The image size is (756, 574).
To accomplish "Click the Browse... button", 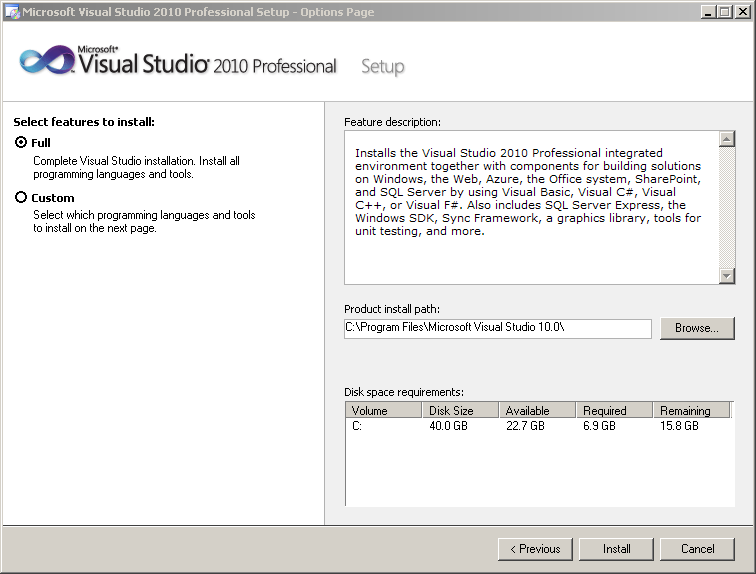I will [x=697, y=328].
